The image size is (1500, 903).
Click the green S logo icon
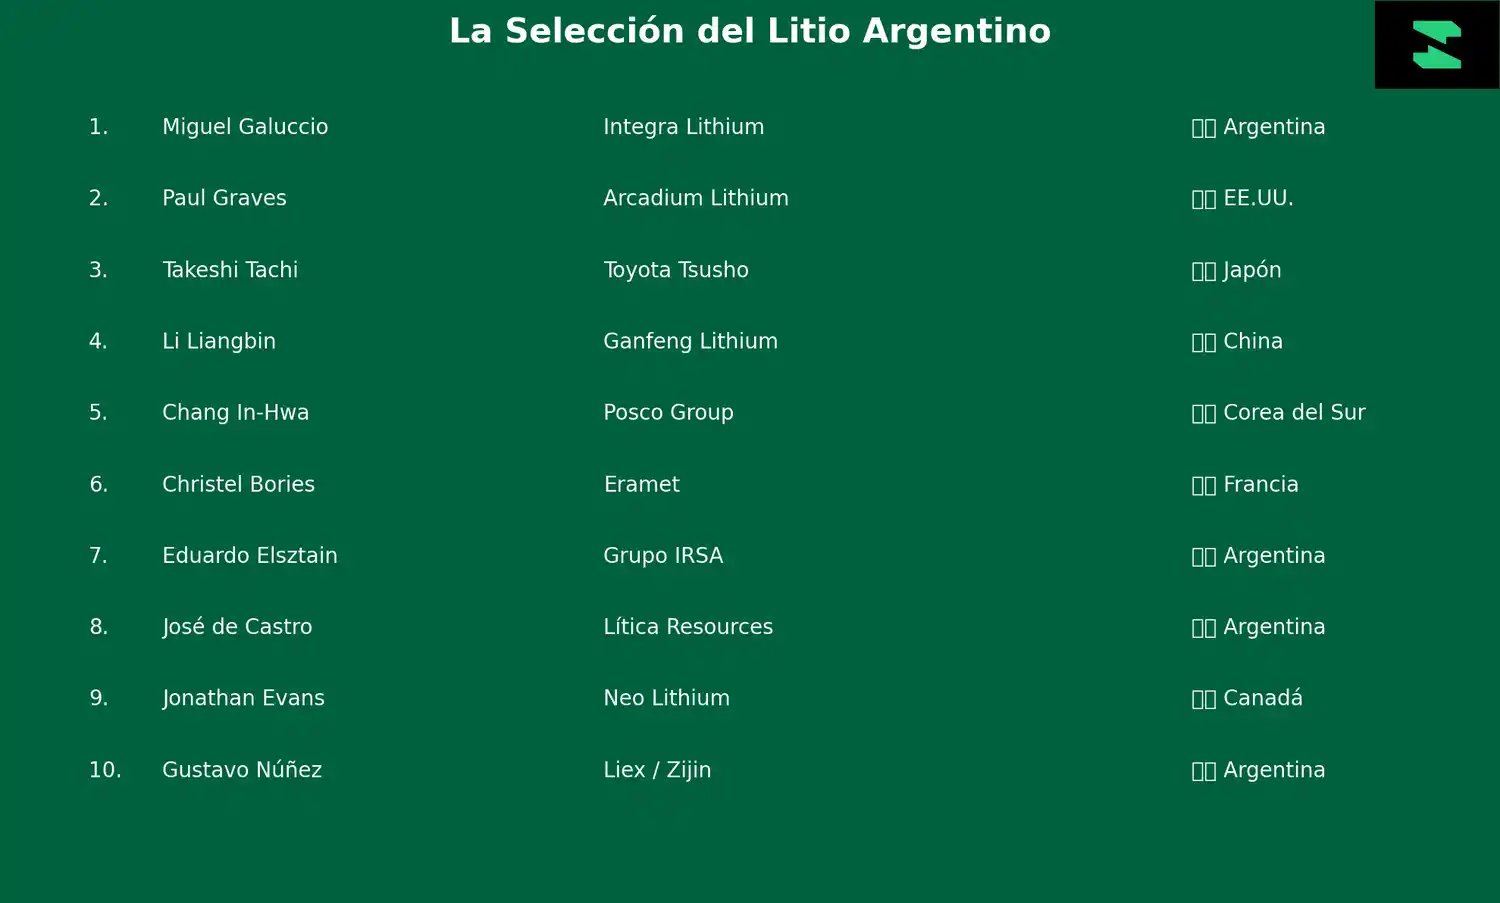[x=1436, y=45]
